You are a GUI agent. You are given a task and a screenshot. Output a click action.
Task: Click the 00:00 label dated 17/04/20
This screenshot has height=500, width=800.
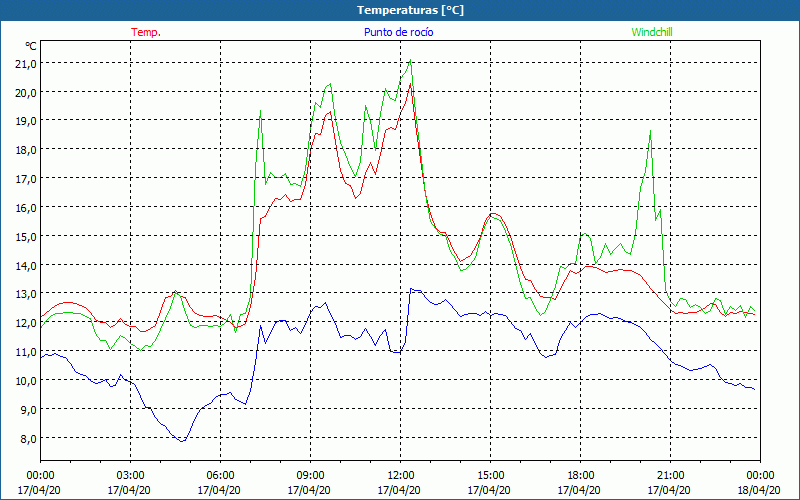tap(40, 476)
